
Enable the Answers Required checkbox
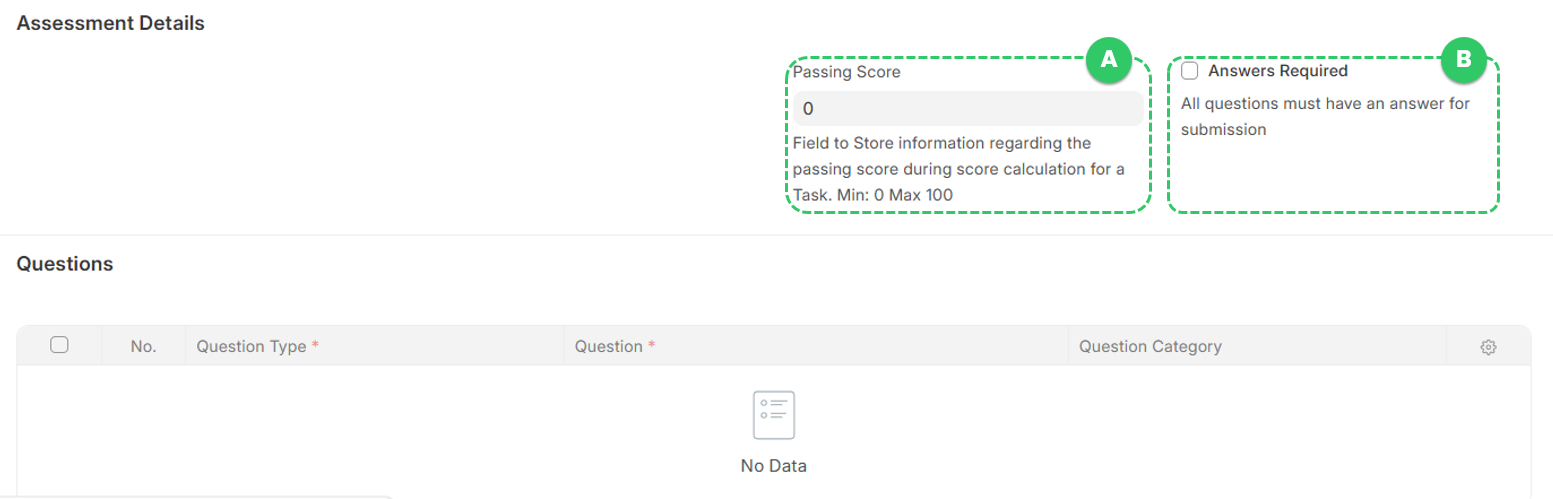[x=1190, y=71]
